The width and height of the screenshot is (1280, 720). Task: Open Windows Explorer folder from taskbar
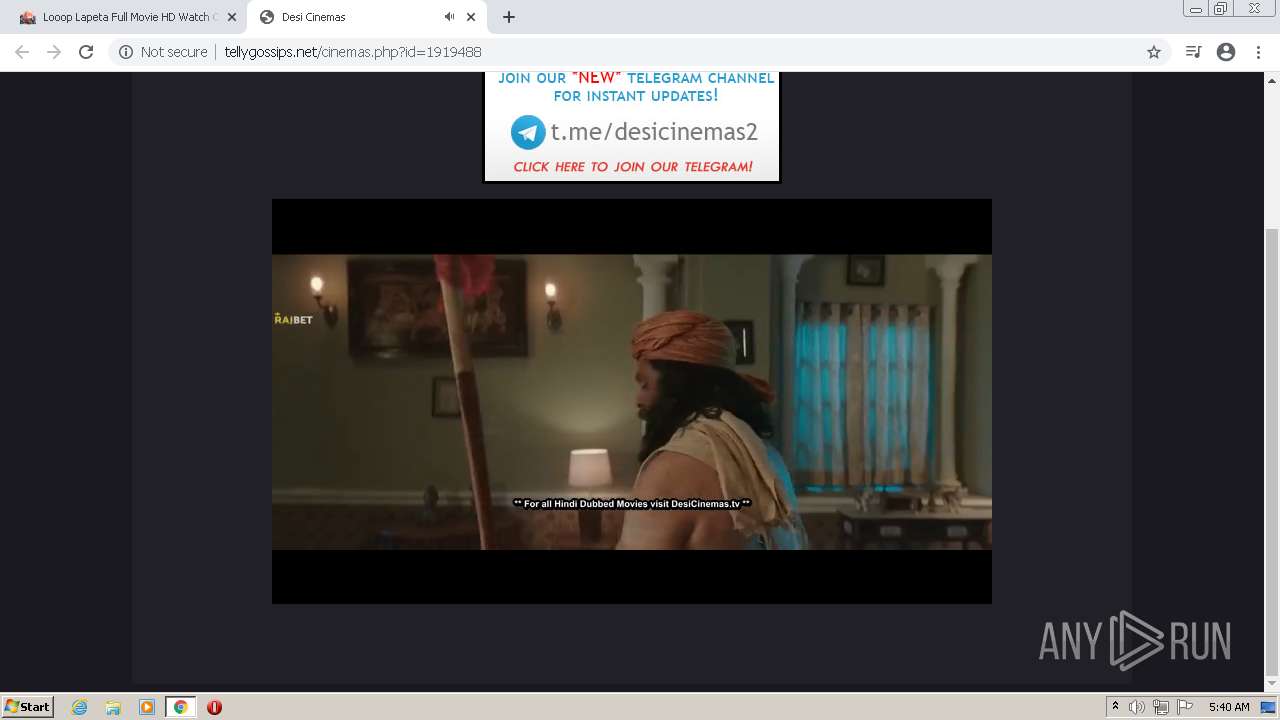[x=113, y=707]
